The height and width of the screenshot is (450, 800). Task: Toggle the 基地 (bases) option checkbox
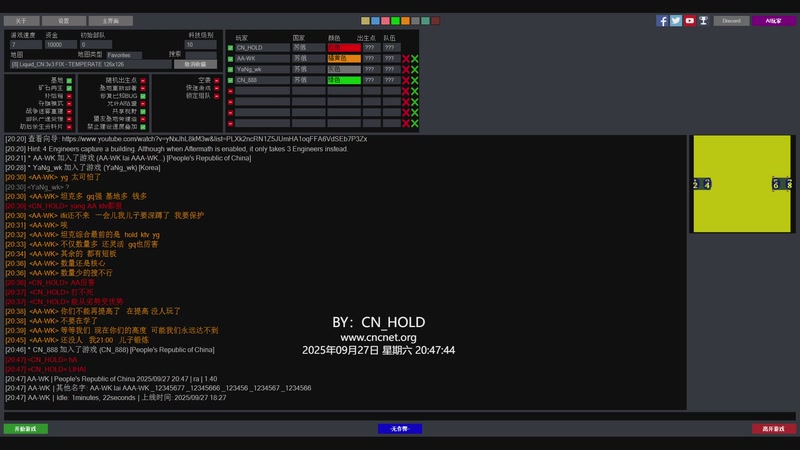coord(69,81)
